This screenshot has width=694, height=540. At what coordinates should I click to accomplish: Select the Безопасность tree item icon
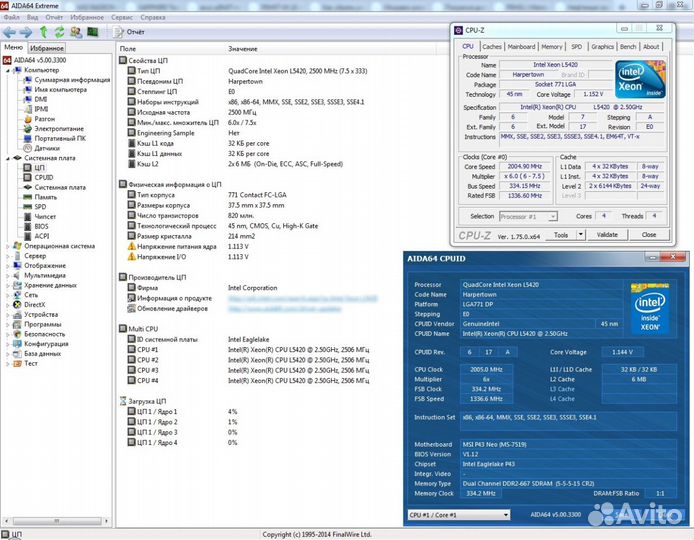coord(17,334)
